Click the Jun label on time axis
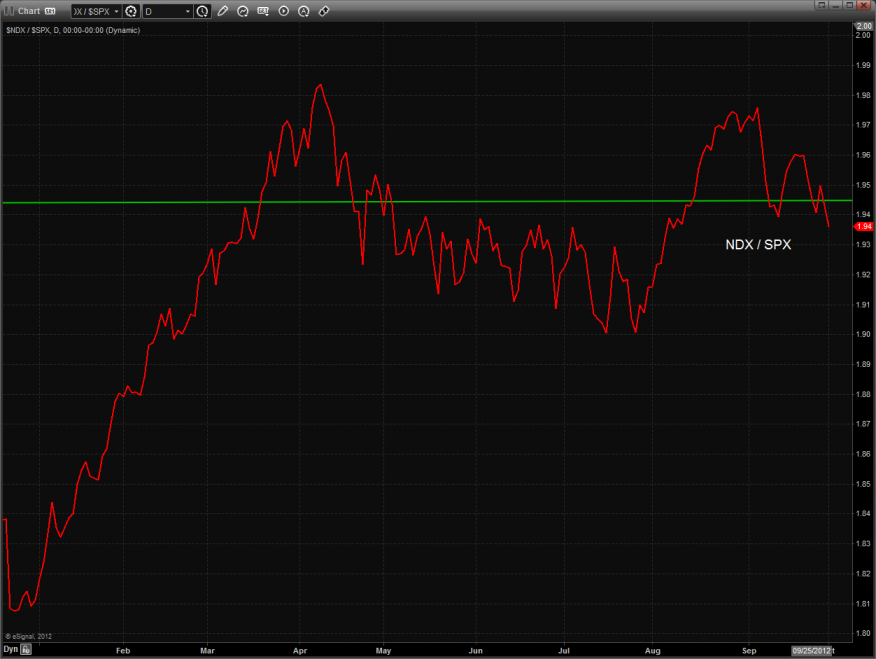 click(x=475, y=651)
